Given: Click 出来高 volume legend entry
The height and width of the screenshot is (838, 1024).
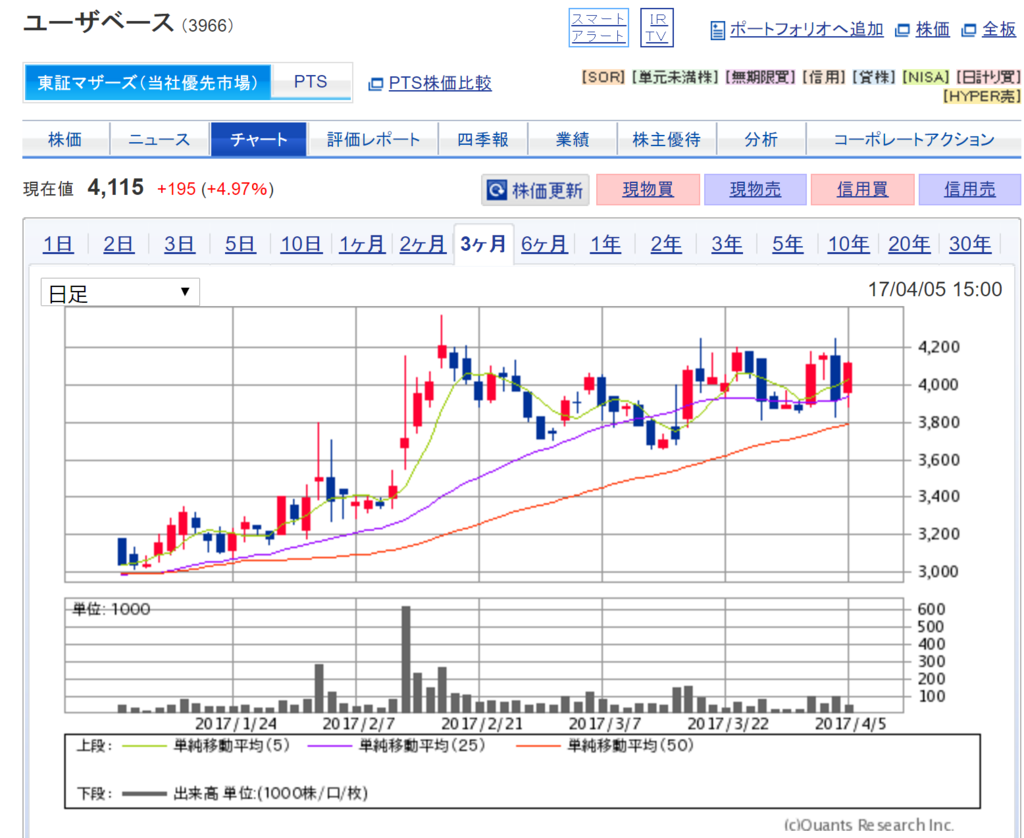Looking at the screenshot, I should [x=245, y=794].
